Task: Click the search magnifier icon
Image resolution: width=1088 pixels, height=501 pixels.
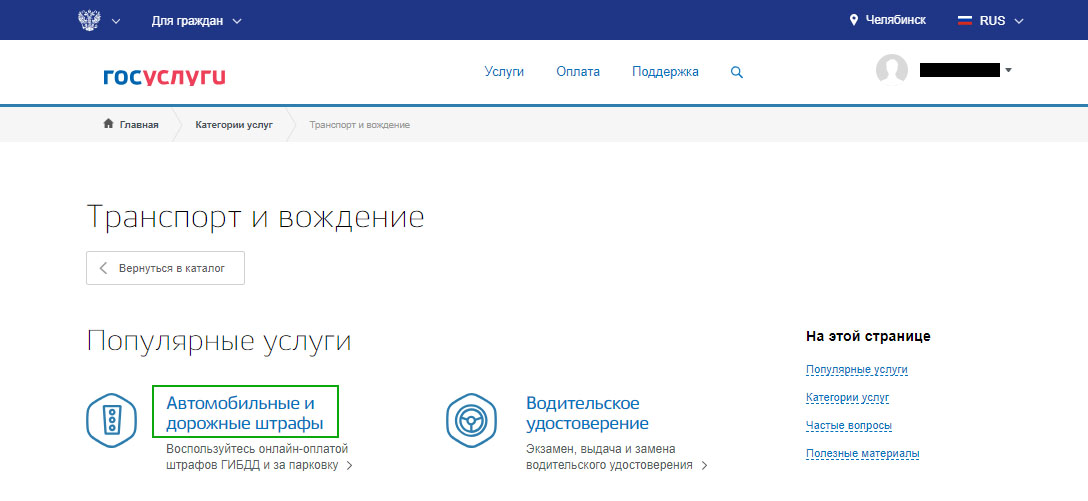Action: click(x=737, y=72)
